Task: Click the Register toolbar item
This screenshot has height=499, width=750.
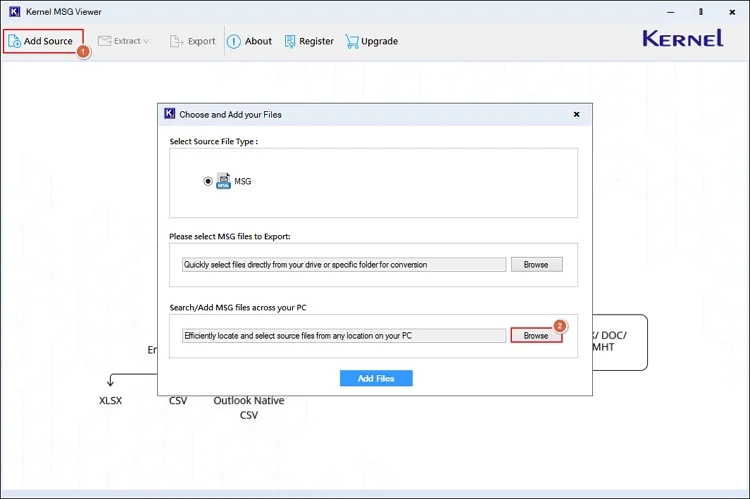Action: (309, 41)
